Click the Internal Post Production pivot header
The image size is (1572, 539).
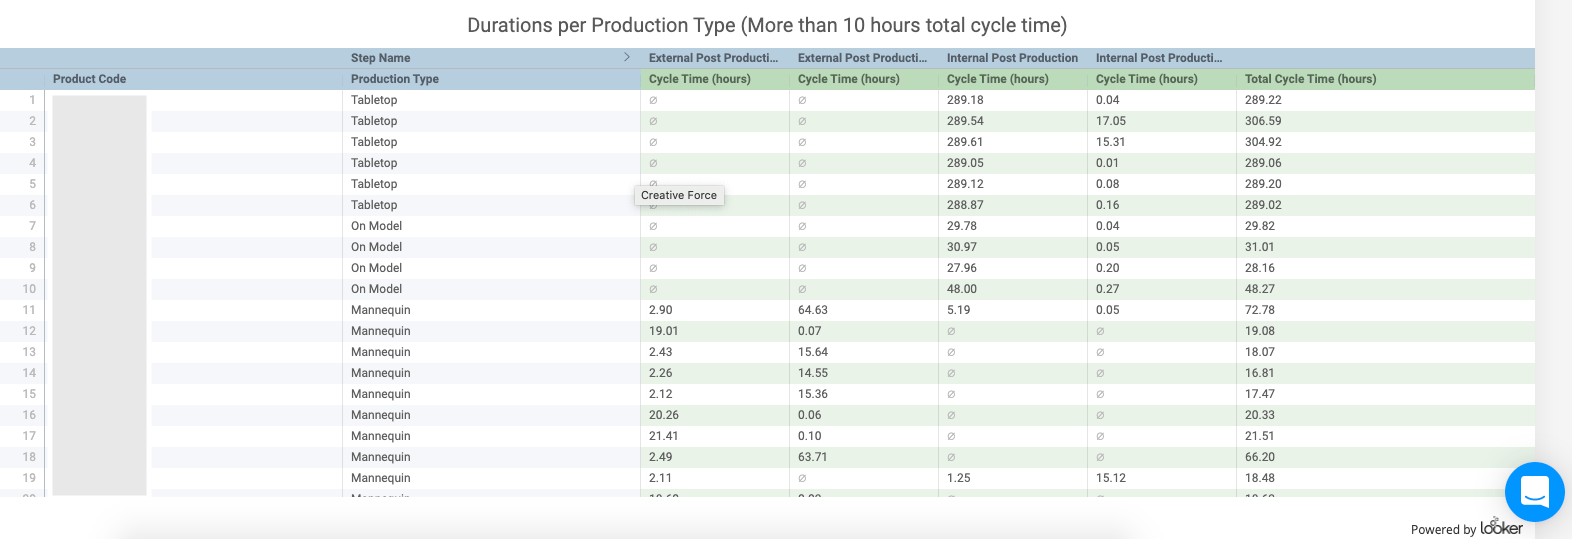point(1012,58)
